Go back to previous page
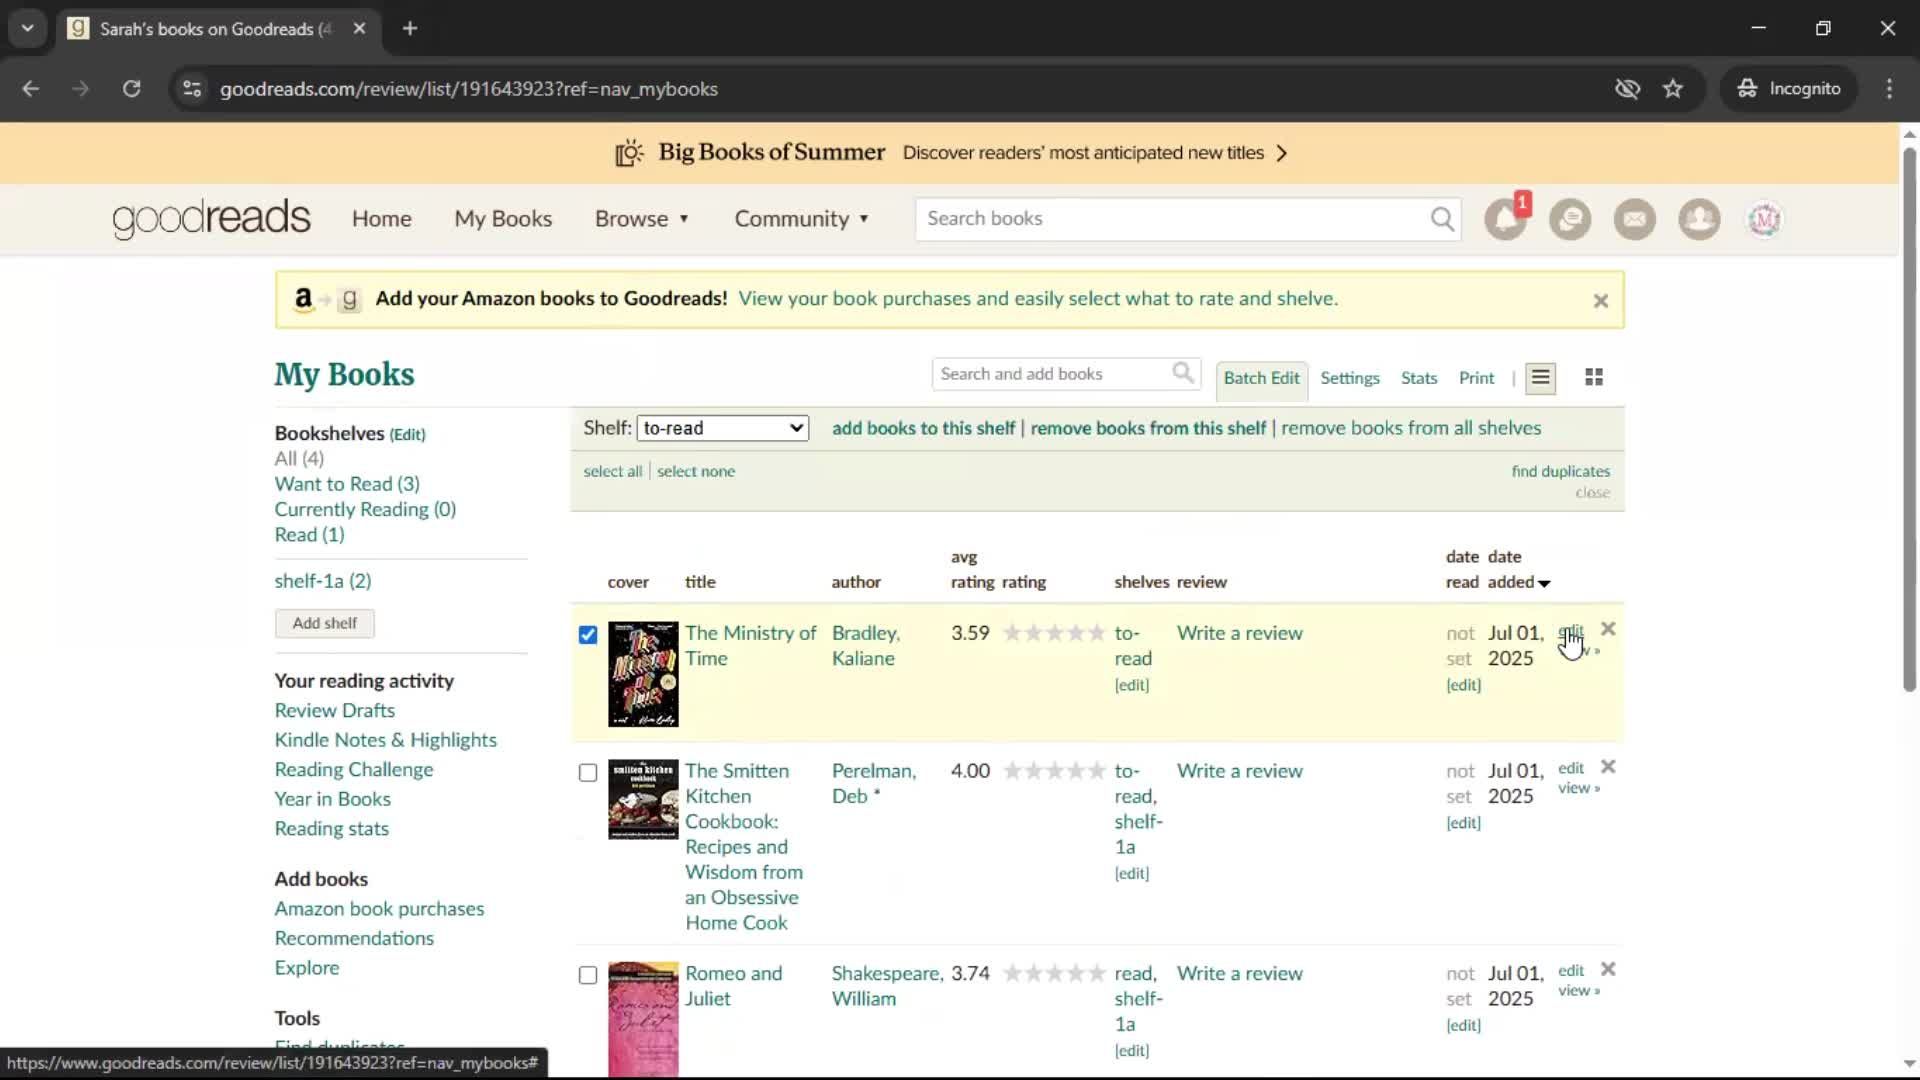 click(x=31, y=89)
